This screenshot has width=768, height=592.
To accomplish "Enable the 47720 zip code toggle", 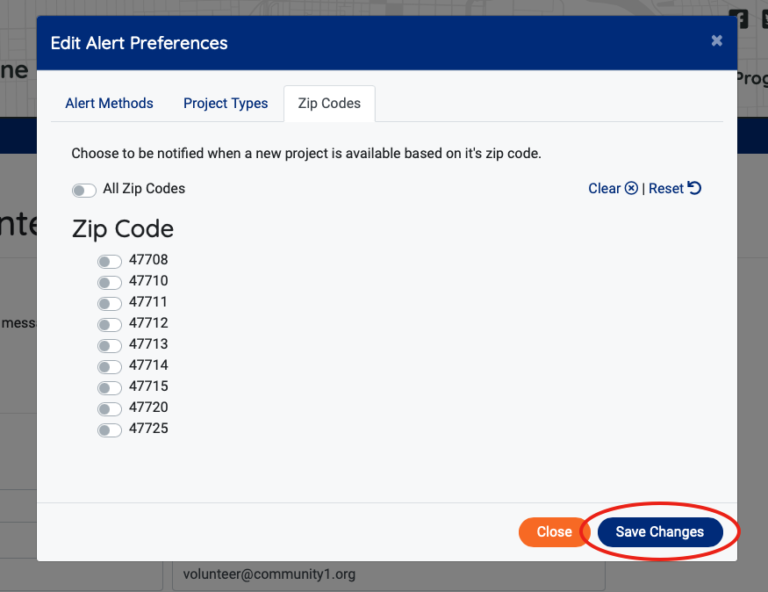I will tap(109, 409).
